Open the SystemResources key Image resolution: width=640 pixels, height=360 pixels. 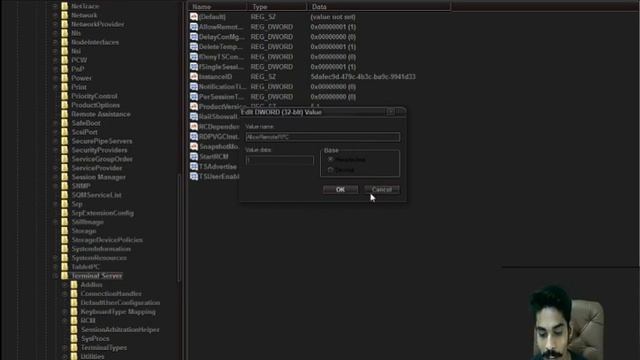click(99, 258)
